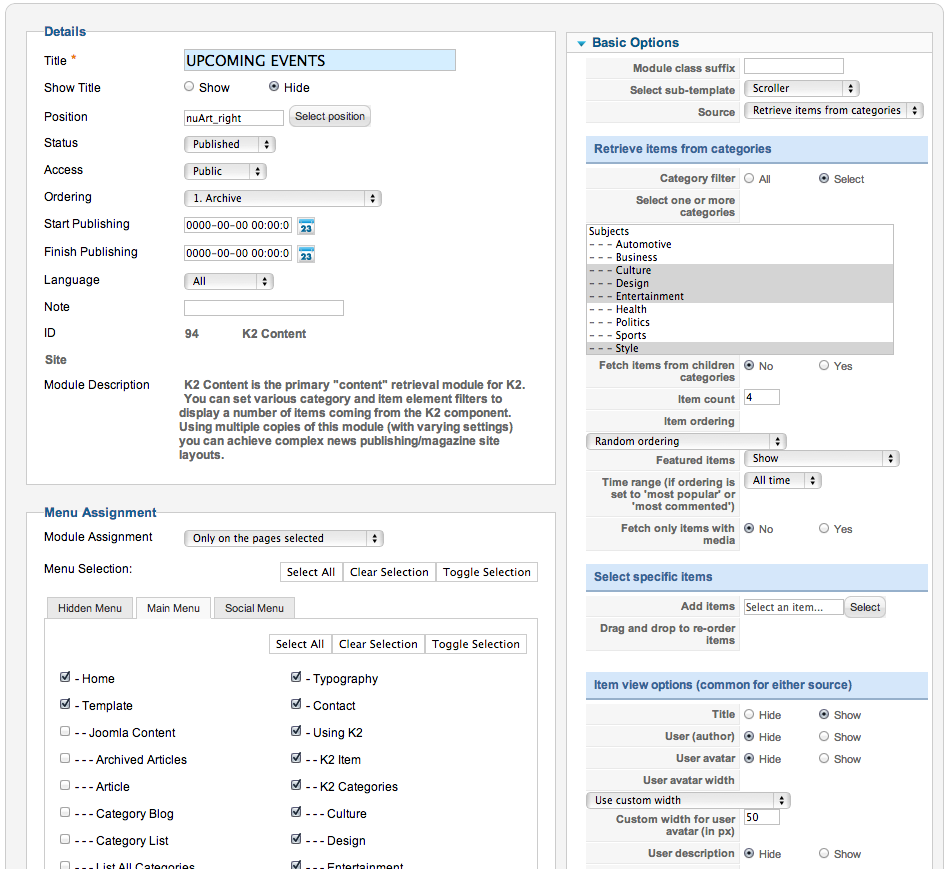Select Culture in the categories list
The width and height of the screenshot is (947, 869).
click(x=739, y=271)
